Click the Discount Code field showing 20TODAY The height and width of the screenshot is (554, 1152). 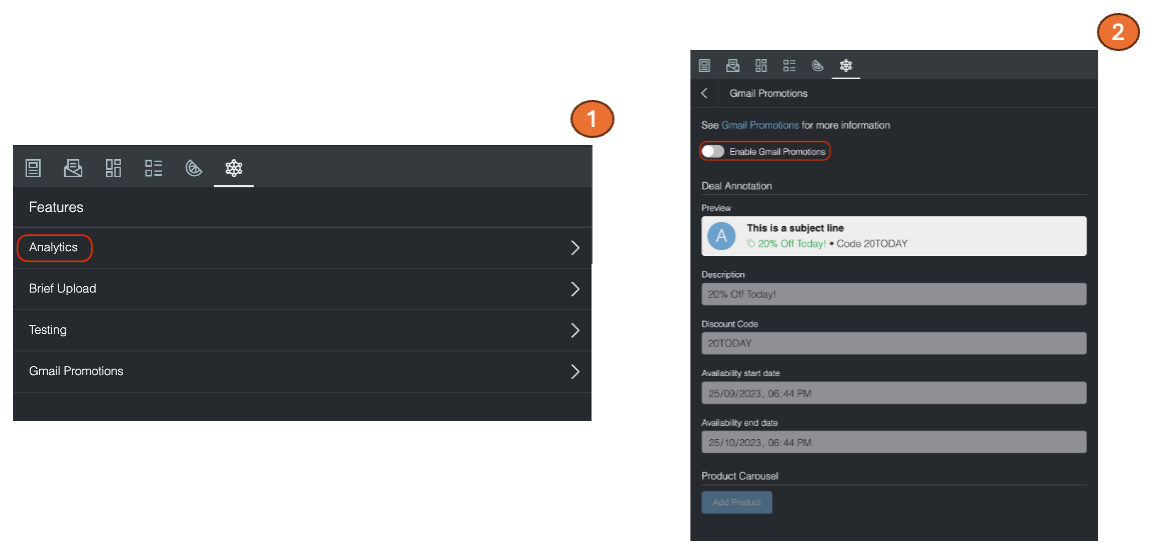click(x=894, y=343)
